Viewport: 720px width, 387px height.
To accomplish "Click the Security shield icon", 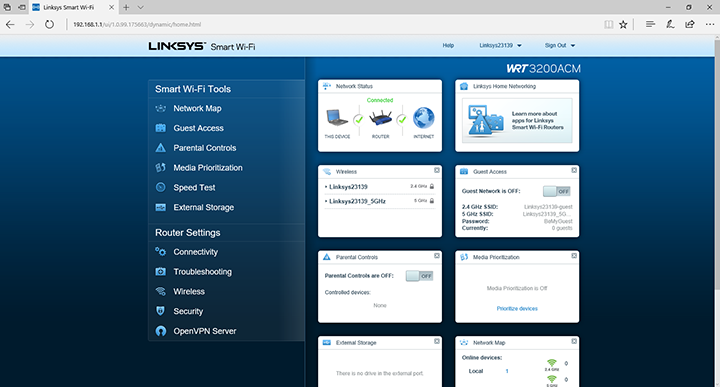I will point(161,311).
